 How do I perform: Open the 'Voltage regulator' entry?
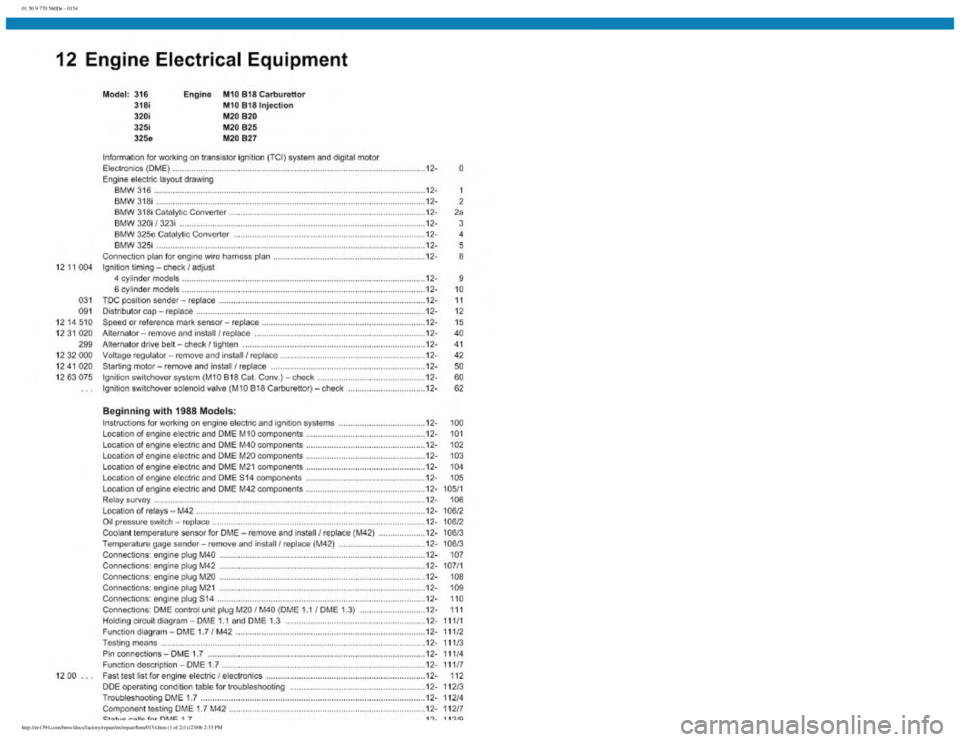pyautogui.click(x=283, y=356)
